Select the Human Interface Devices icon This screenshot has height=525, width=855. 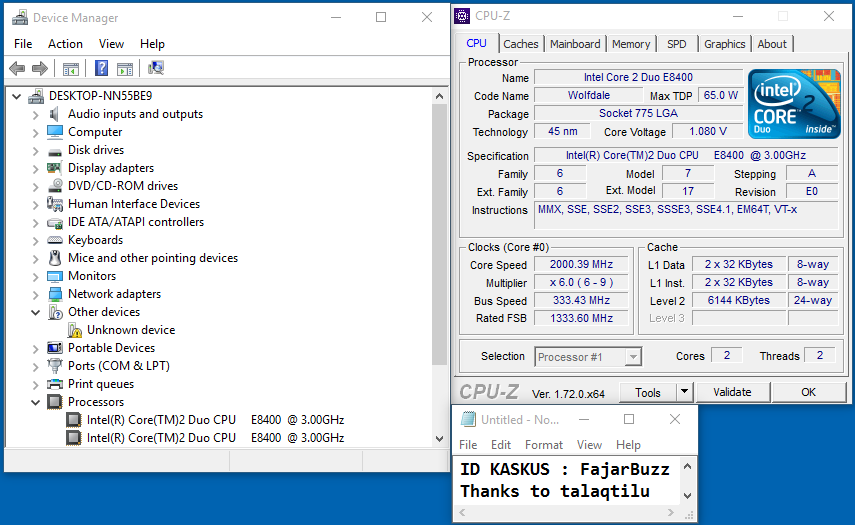click(55, 204)
